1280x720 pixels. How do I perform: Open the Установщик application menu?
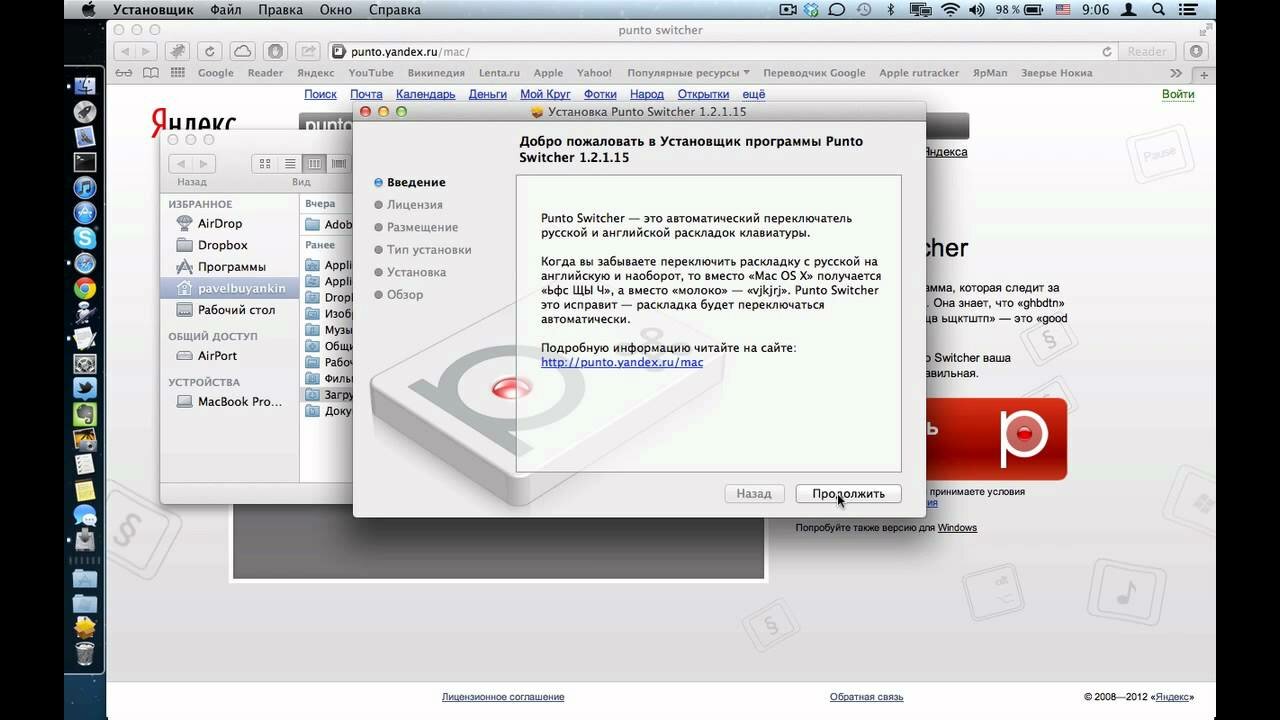[151, 10]
